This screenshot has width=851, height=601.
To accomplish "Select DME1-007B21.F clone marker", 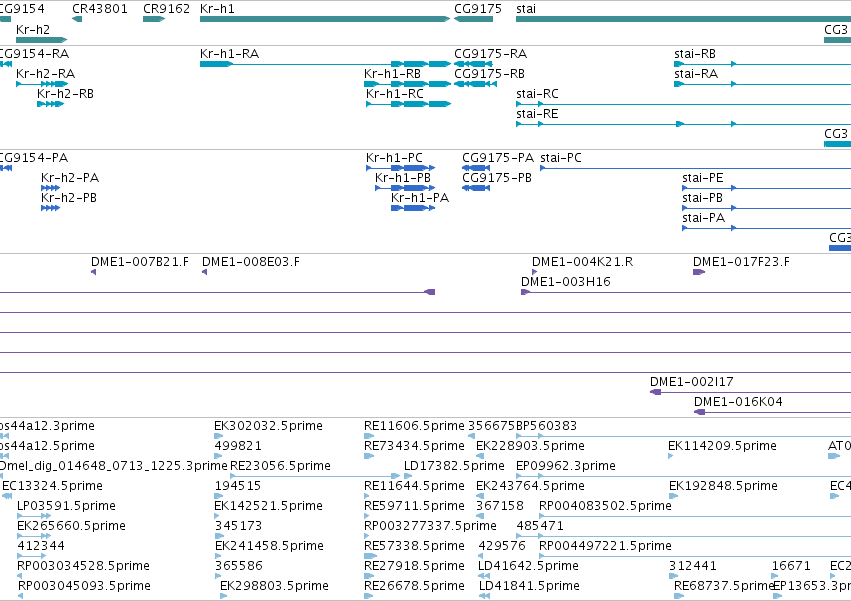I will coord(93,272).
